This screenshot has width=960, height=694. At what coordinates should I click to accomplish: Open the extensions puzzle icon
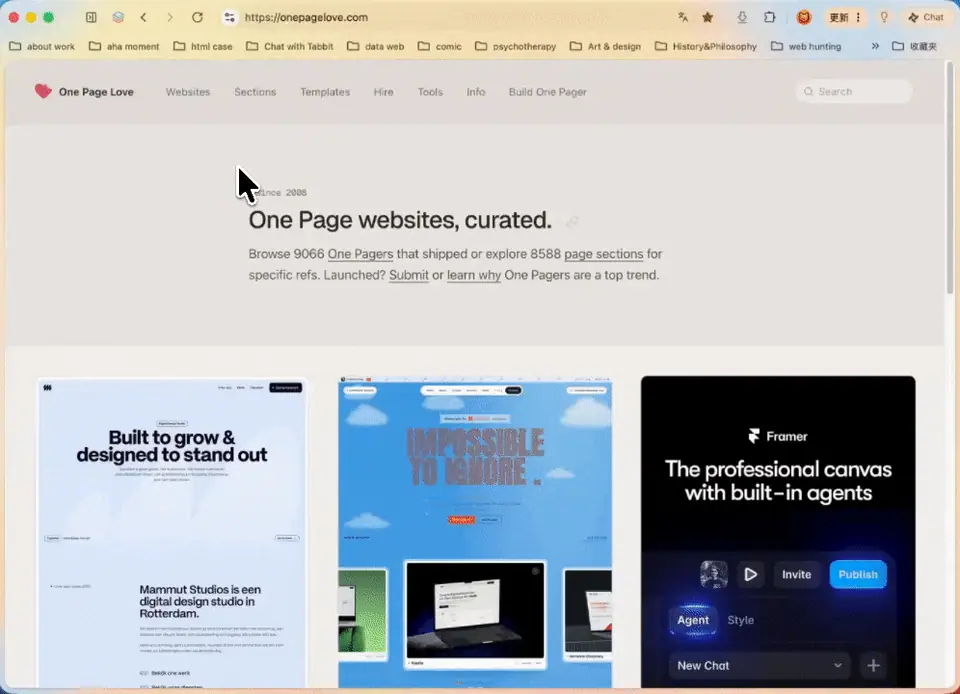tap(770, 17)
